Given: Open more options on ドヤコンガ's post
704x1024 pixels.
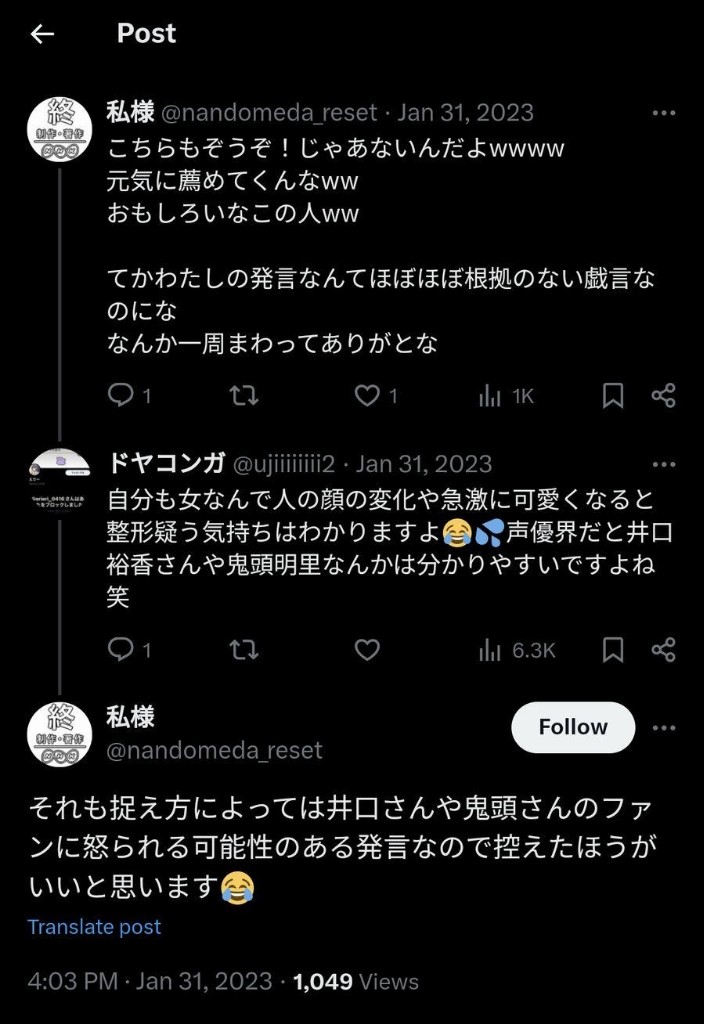Looking at the screenshot, I should tap(663, 464).
